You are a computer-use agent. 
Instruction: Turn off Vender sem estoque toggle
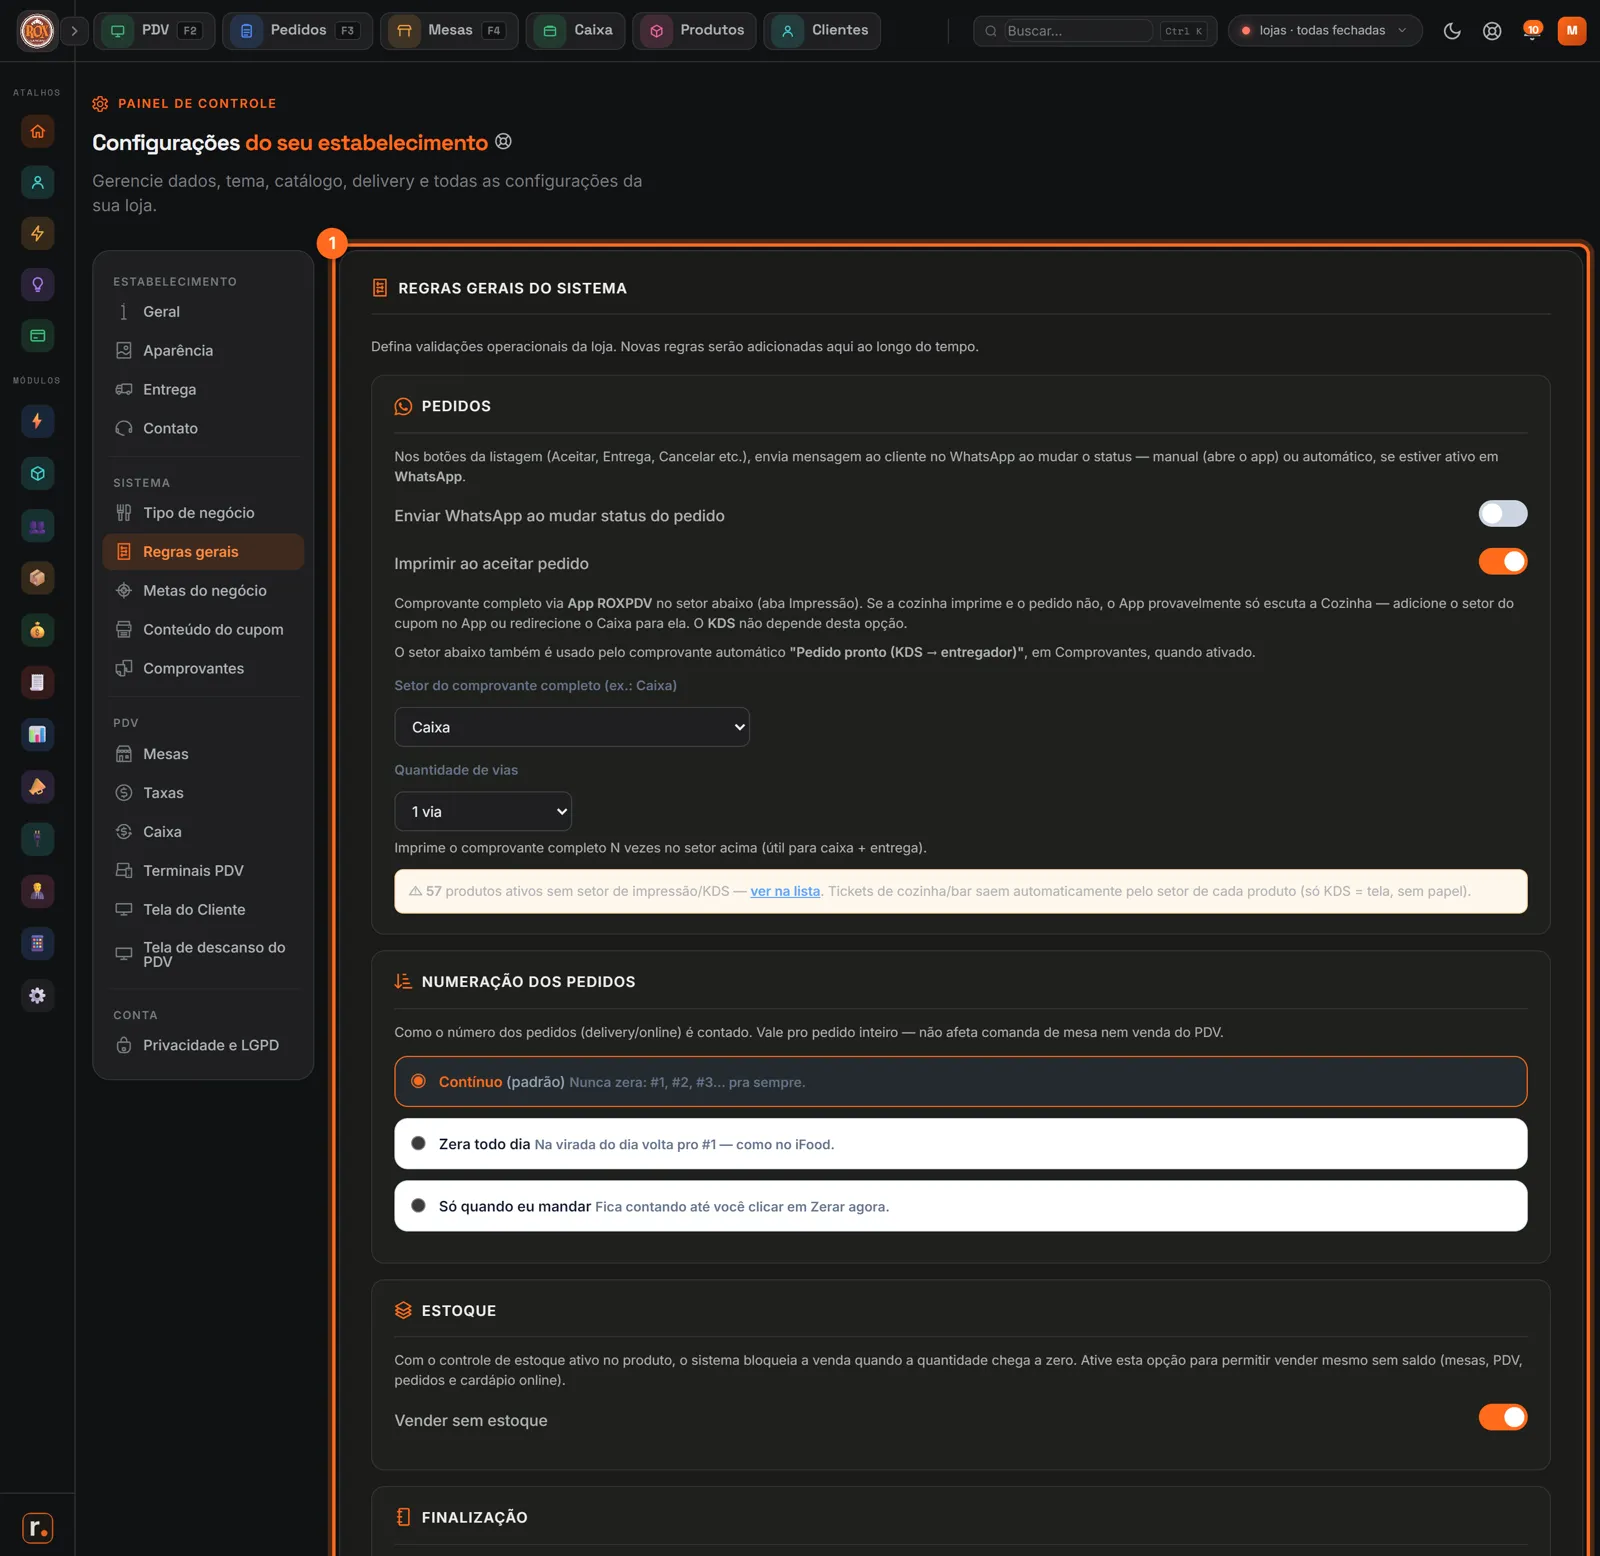[1503, 1418]
